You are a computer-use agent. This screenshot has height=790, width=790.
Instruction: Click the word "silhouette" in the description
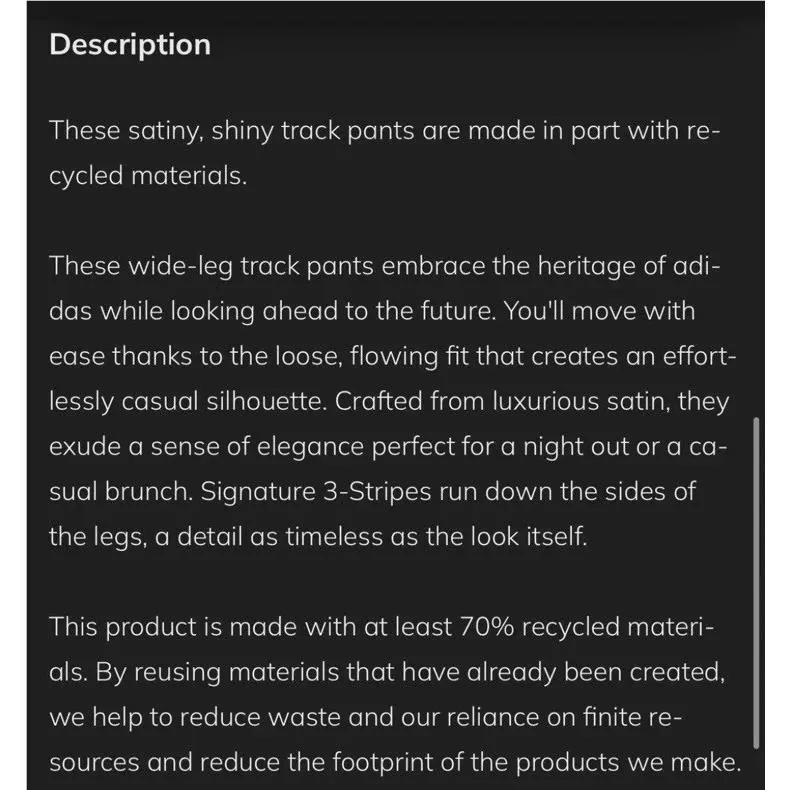pyautogui.click(x=267, y=402)
